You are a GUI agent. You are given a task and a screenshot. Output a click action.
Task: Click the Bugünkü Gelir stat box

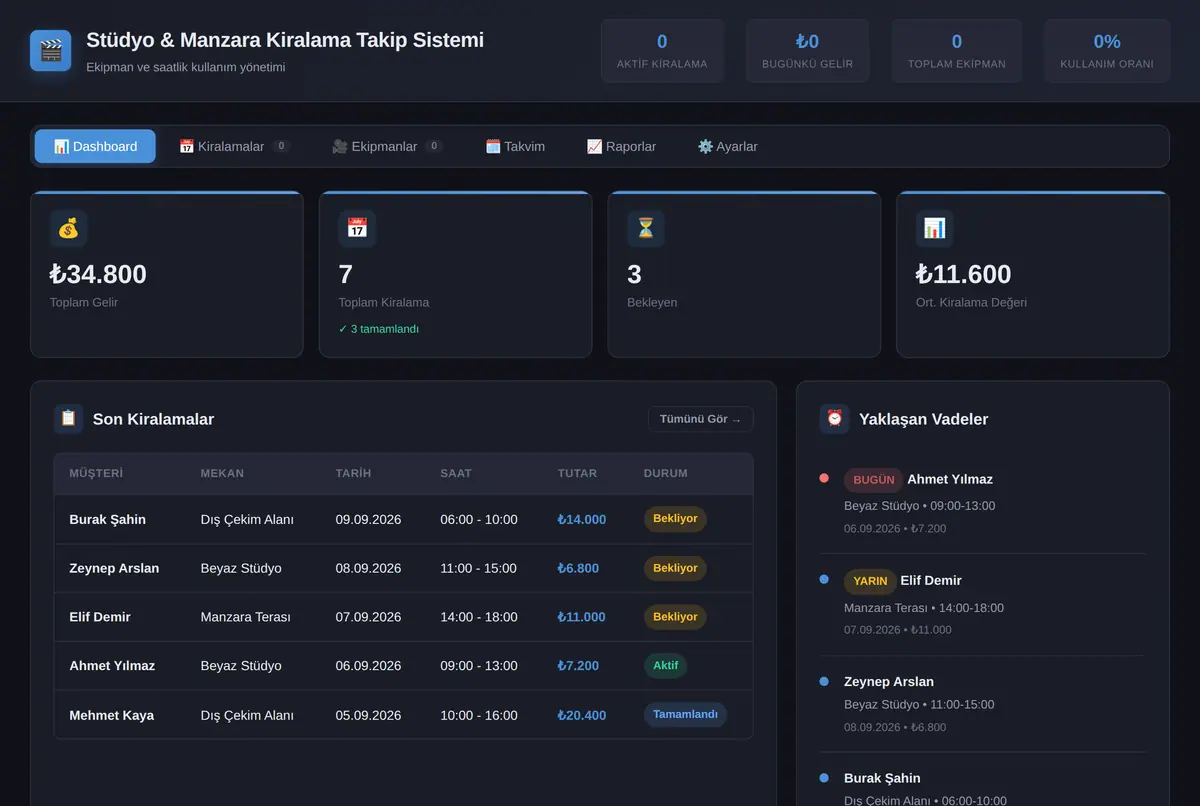tap(808, 51)
